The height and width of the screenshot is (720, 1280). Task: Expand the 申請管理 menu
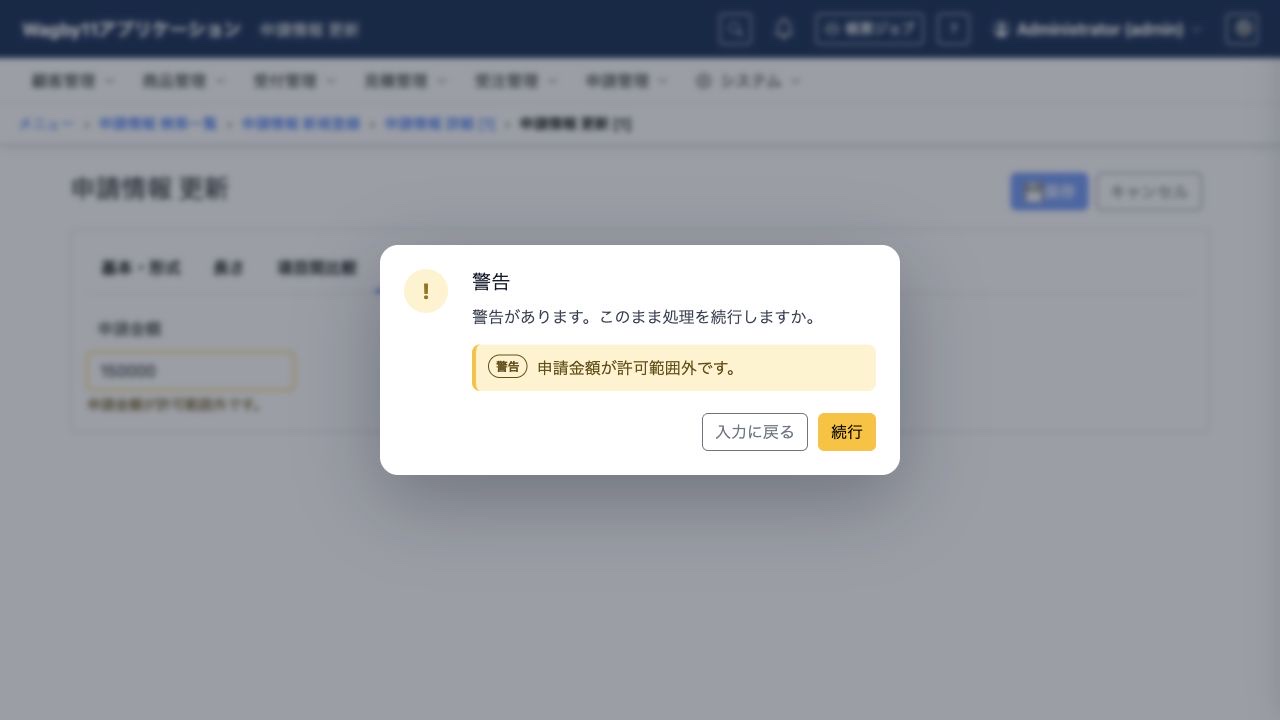pos(628,81)
